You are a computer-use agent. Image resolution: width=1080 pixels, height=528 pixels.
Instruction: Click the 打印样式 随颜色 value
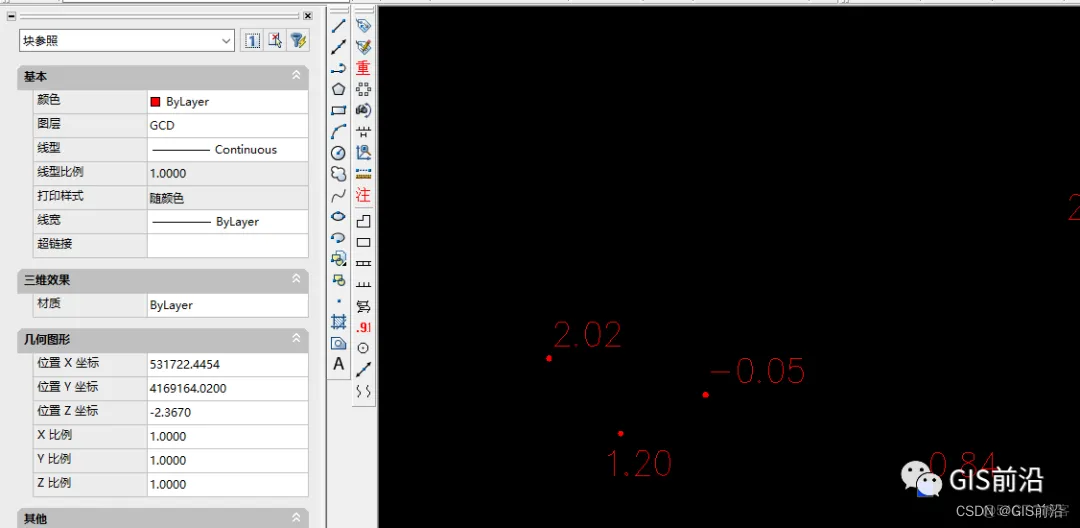click(228, 198)
